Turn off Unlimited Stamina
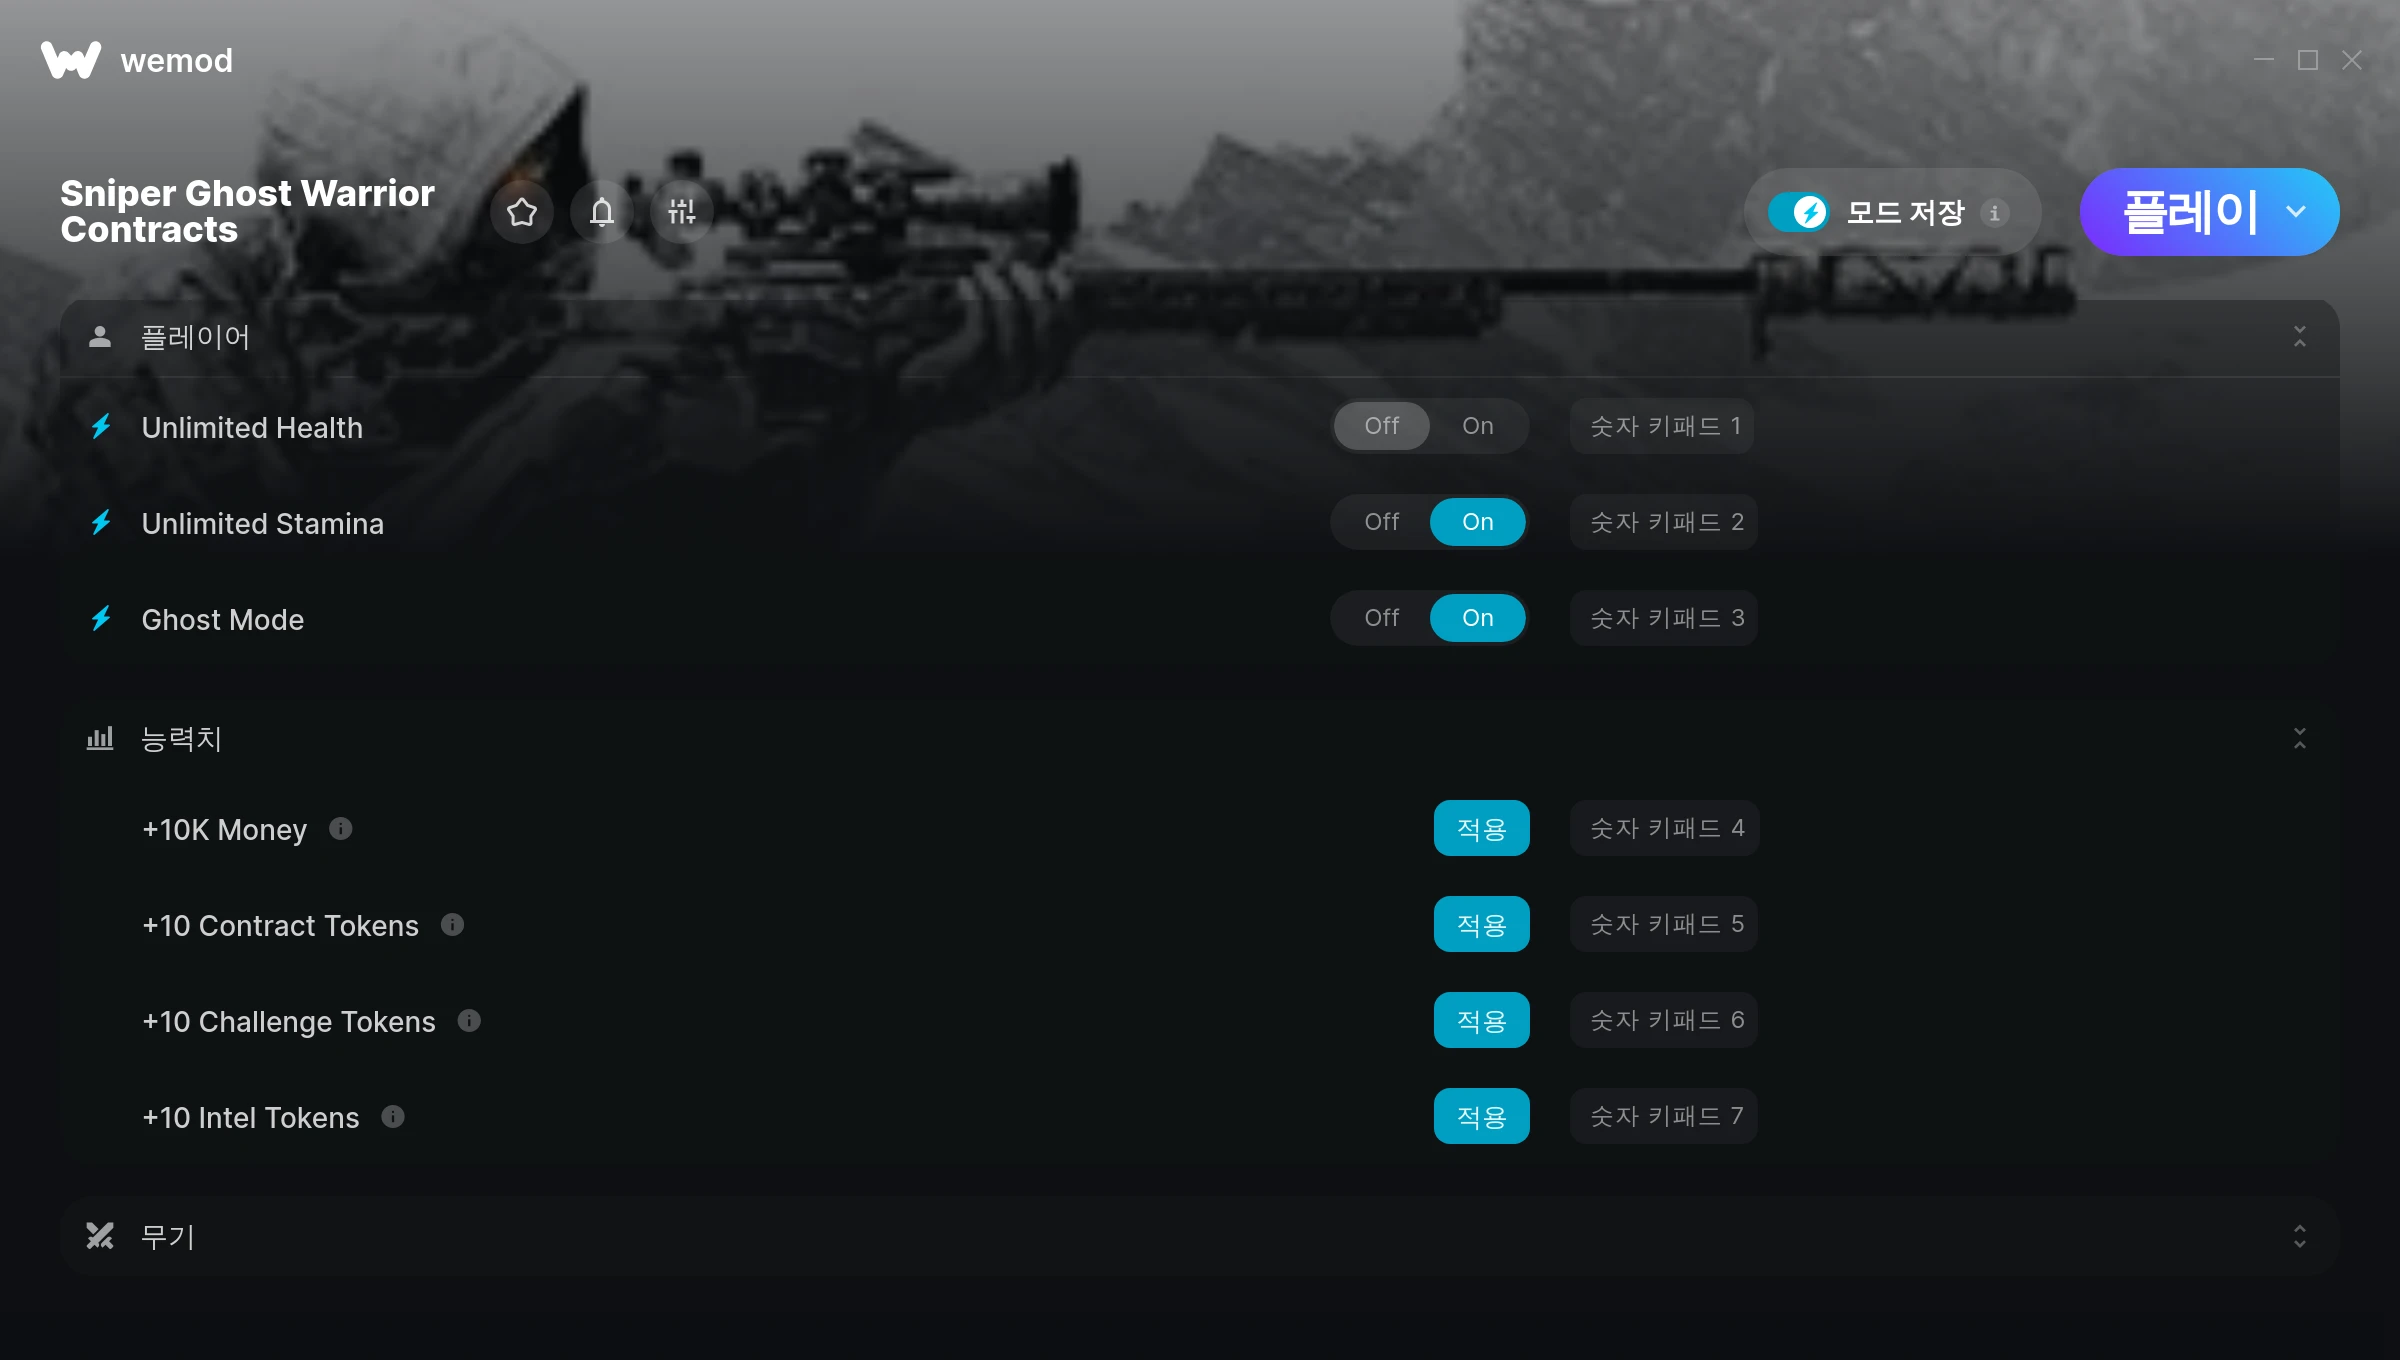 (1382, 522)
